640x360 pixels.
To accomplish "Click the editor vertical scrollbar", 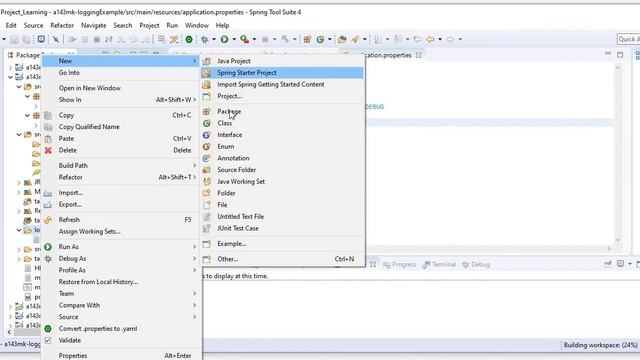I will tap(618, 154).
